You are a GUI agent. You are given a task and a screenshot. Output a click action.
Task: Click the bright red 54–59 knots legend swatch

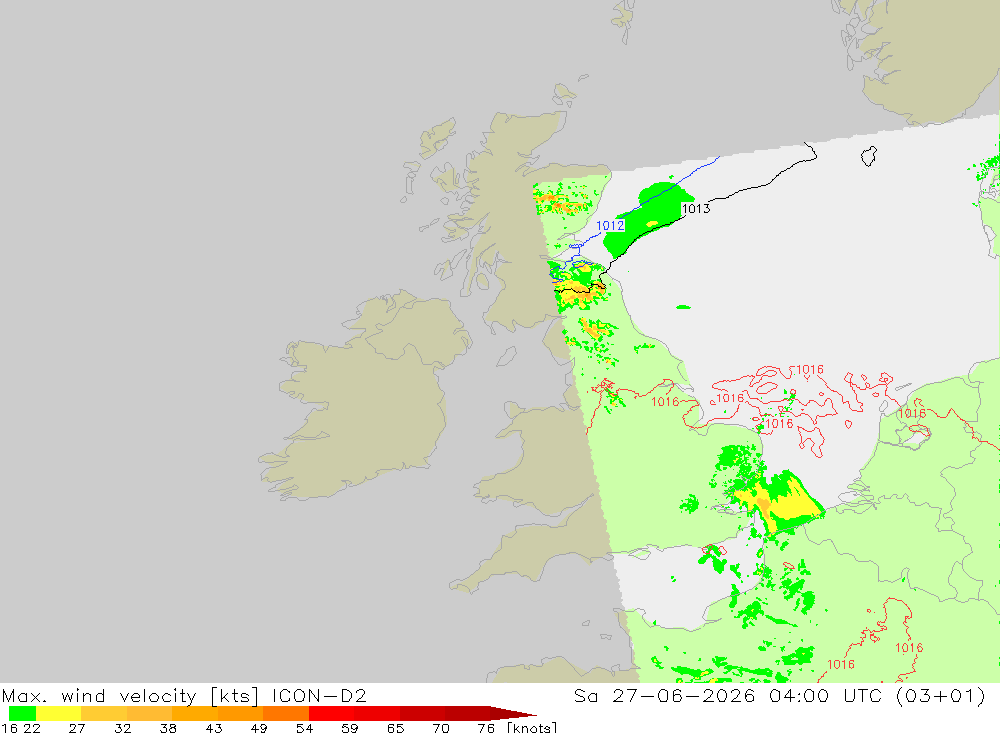coord(331,713)
